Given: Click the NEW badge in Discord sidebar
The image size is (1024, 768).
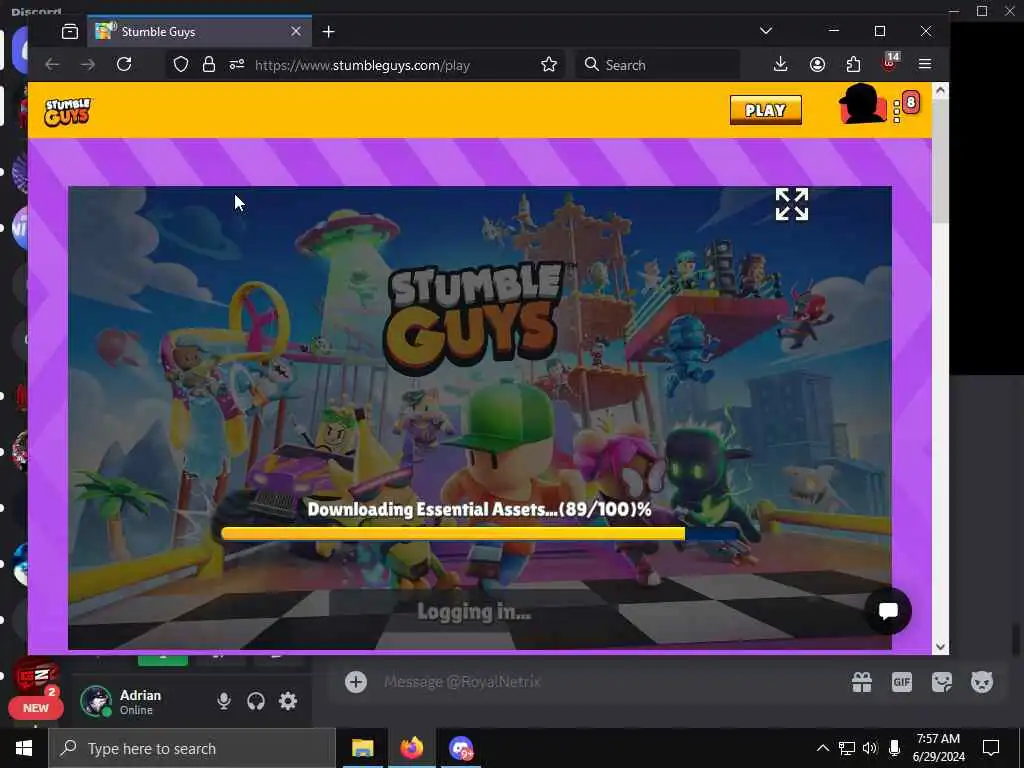Looking at the screenshot, I should point(36,708).
